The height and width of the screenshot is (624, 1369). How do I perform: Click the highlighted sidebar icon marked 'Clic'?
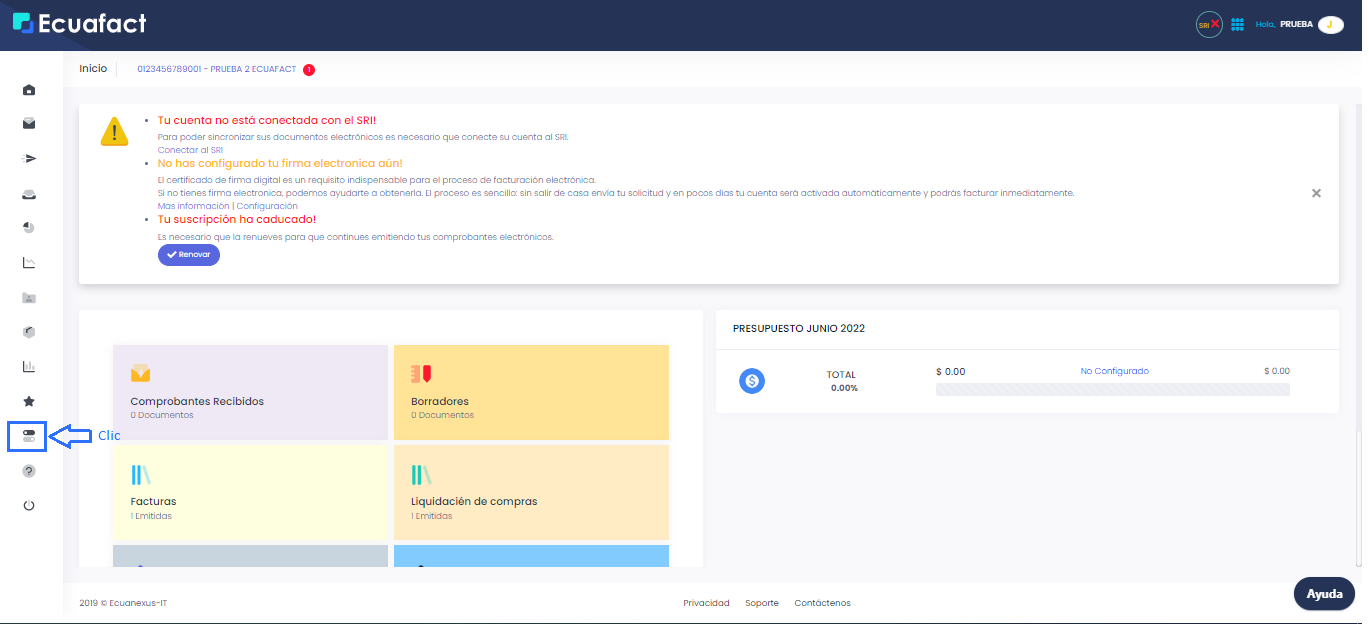click(28, 435)
